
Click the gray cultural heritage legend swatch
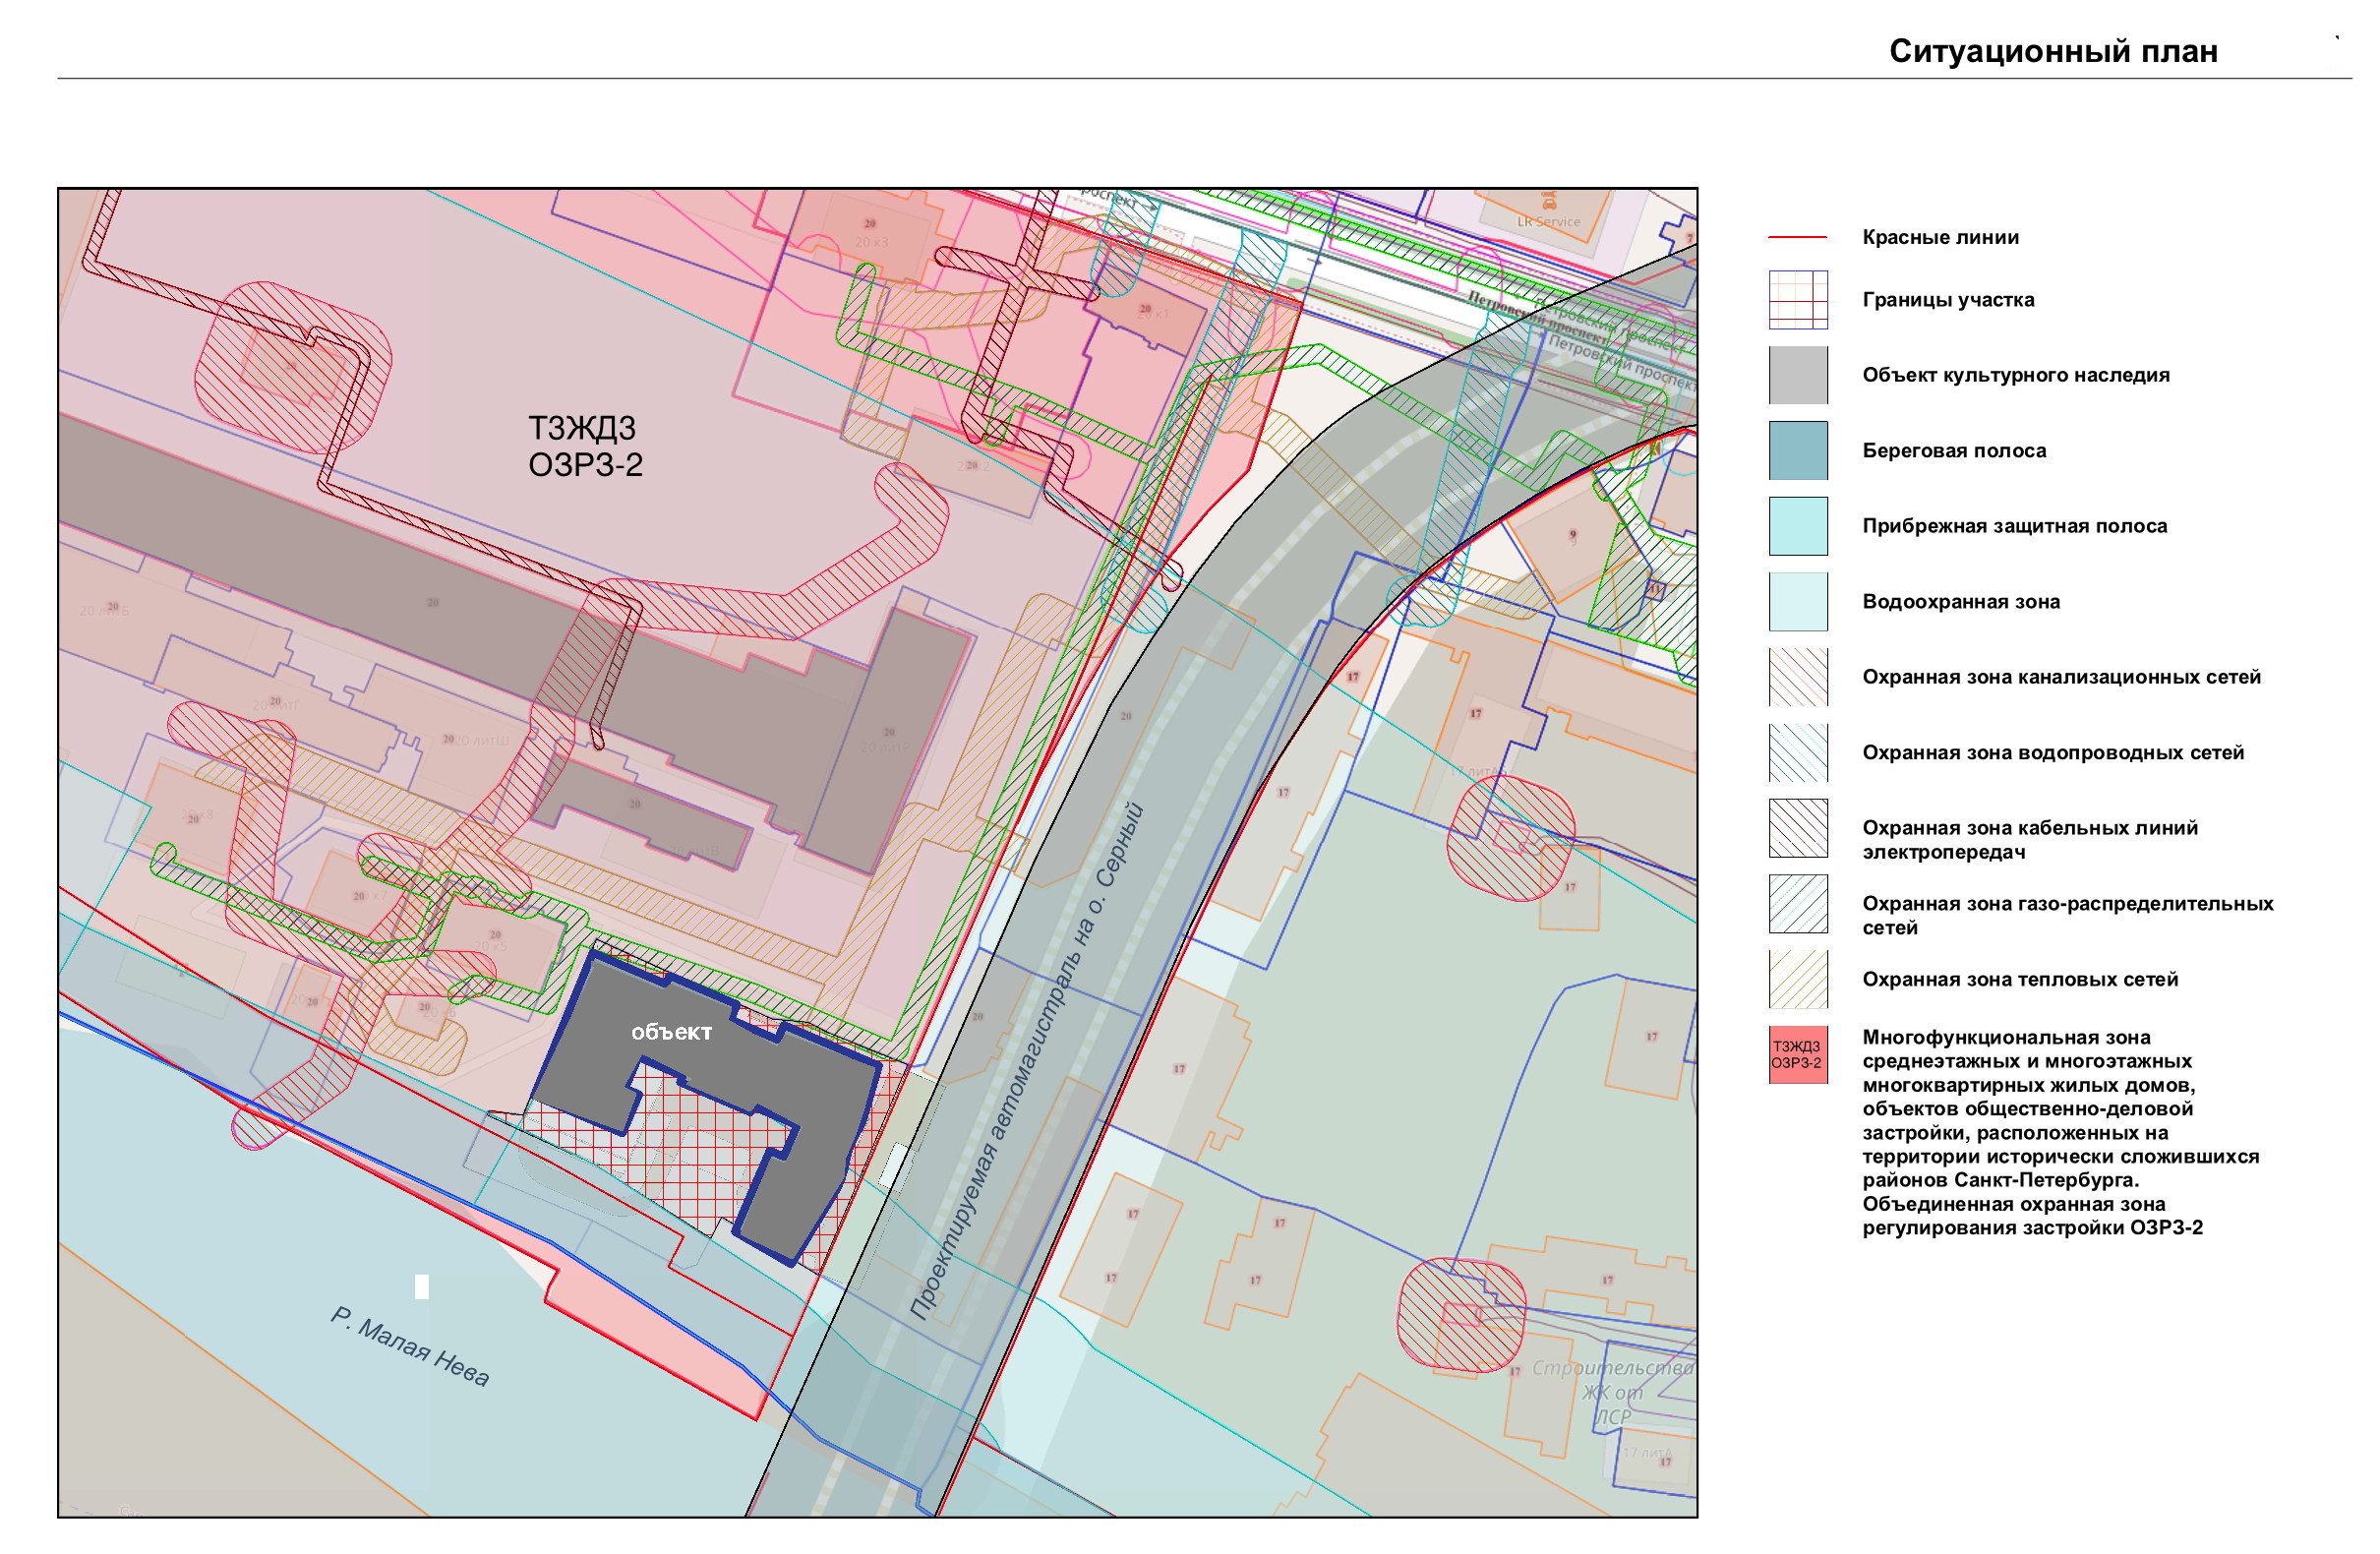[x=1797, y=375]
